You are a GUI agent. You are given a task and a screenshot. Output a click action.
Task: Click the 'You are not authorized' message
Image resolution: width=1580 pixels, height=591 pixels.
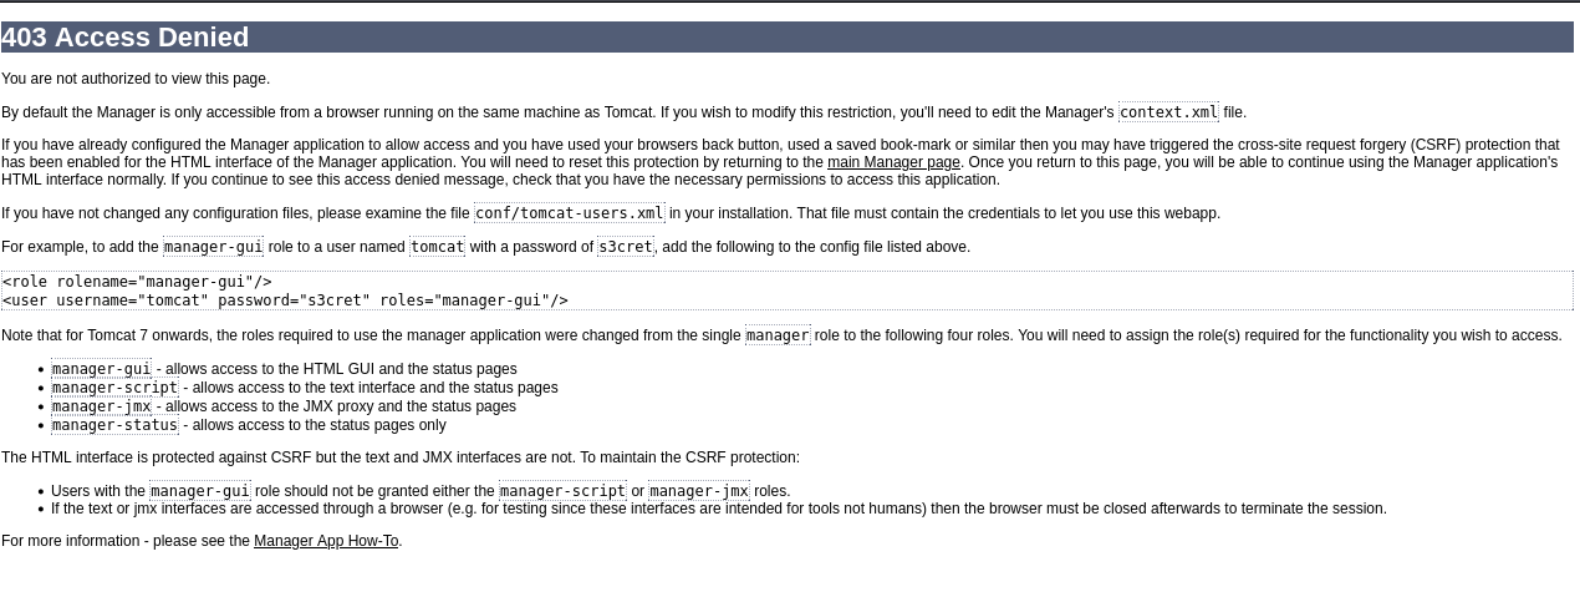tap(136, 79)
